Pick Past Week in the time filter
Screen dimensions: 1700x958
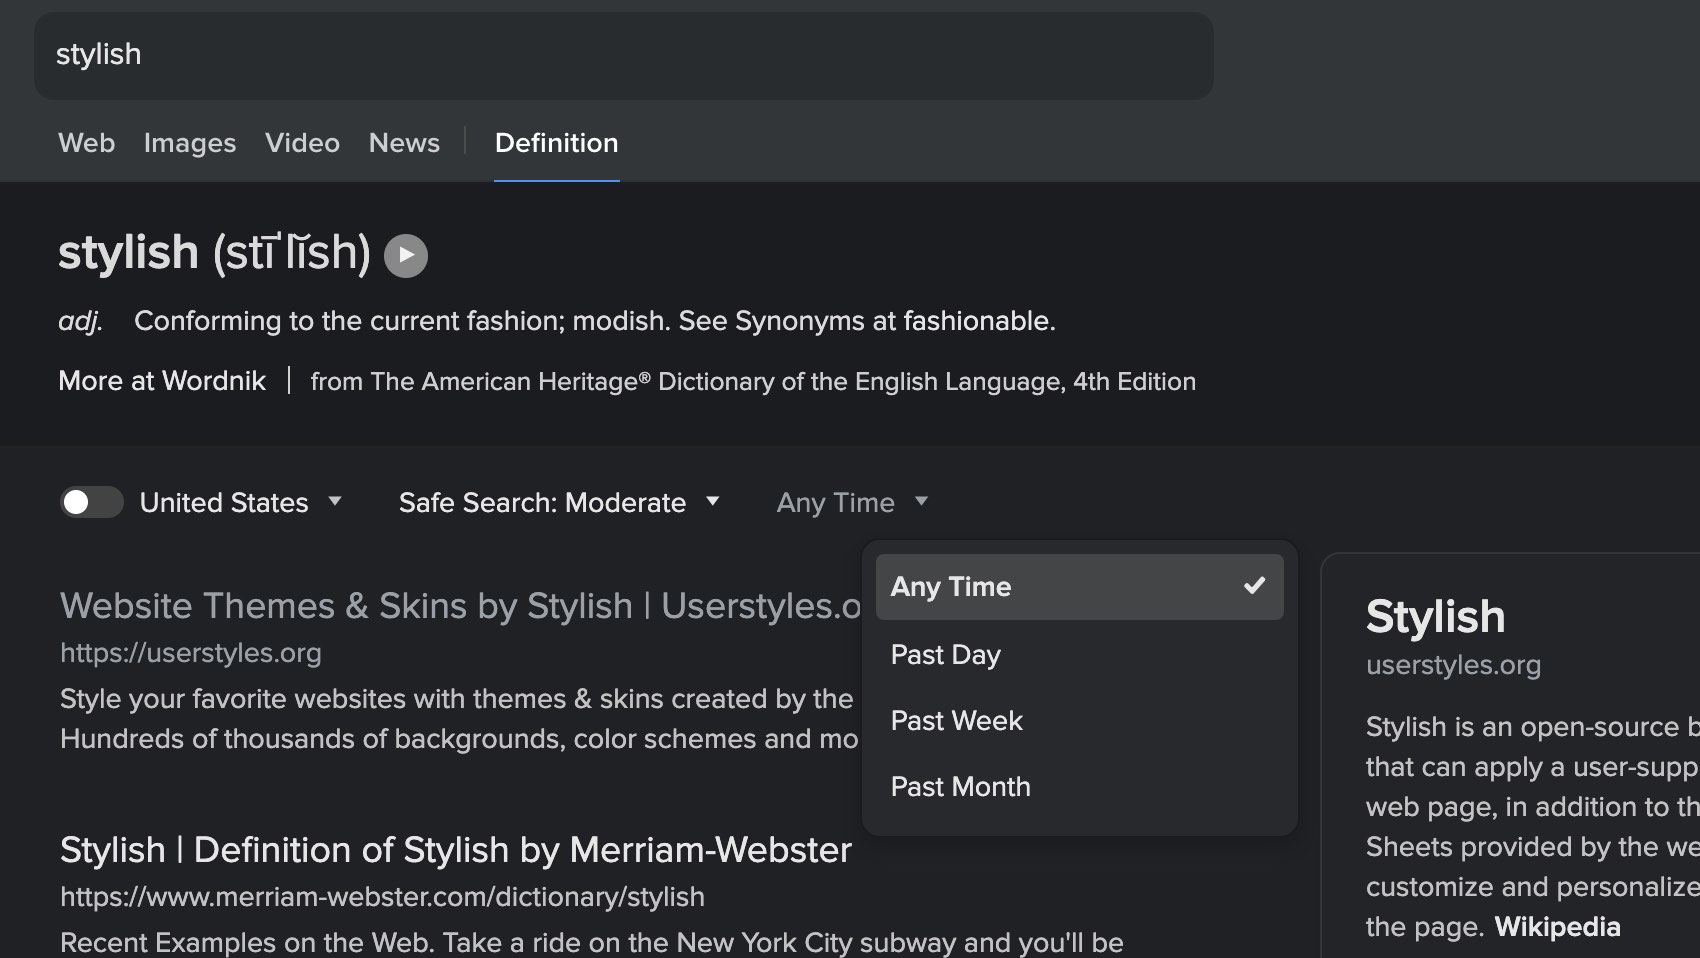pos(1079,720)
